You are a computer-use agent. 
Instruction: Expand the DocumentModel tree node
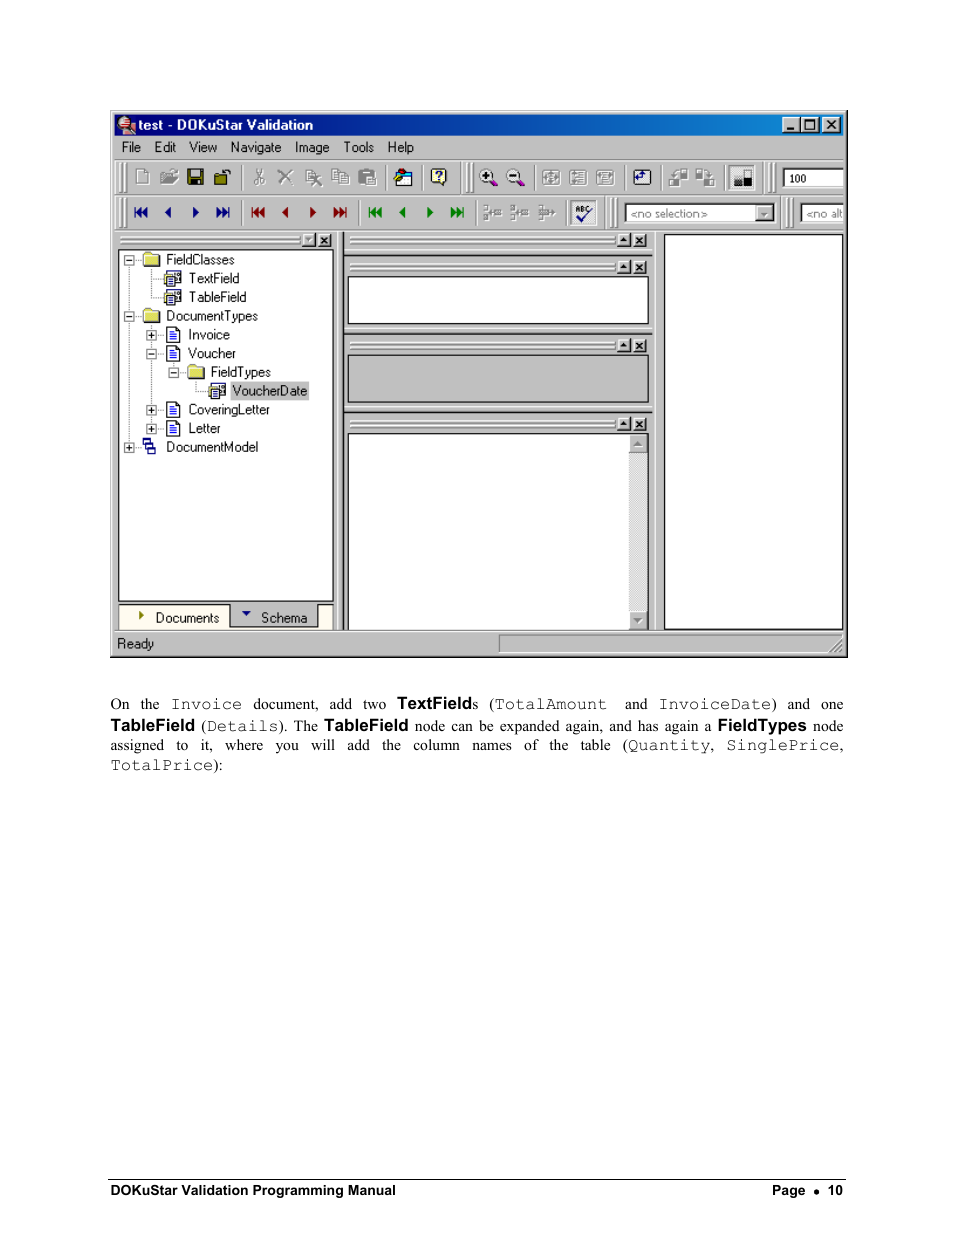point(129,447)
